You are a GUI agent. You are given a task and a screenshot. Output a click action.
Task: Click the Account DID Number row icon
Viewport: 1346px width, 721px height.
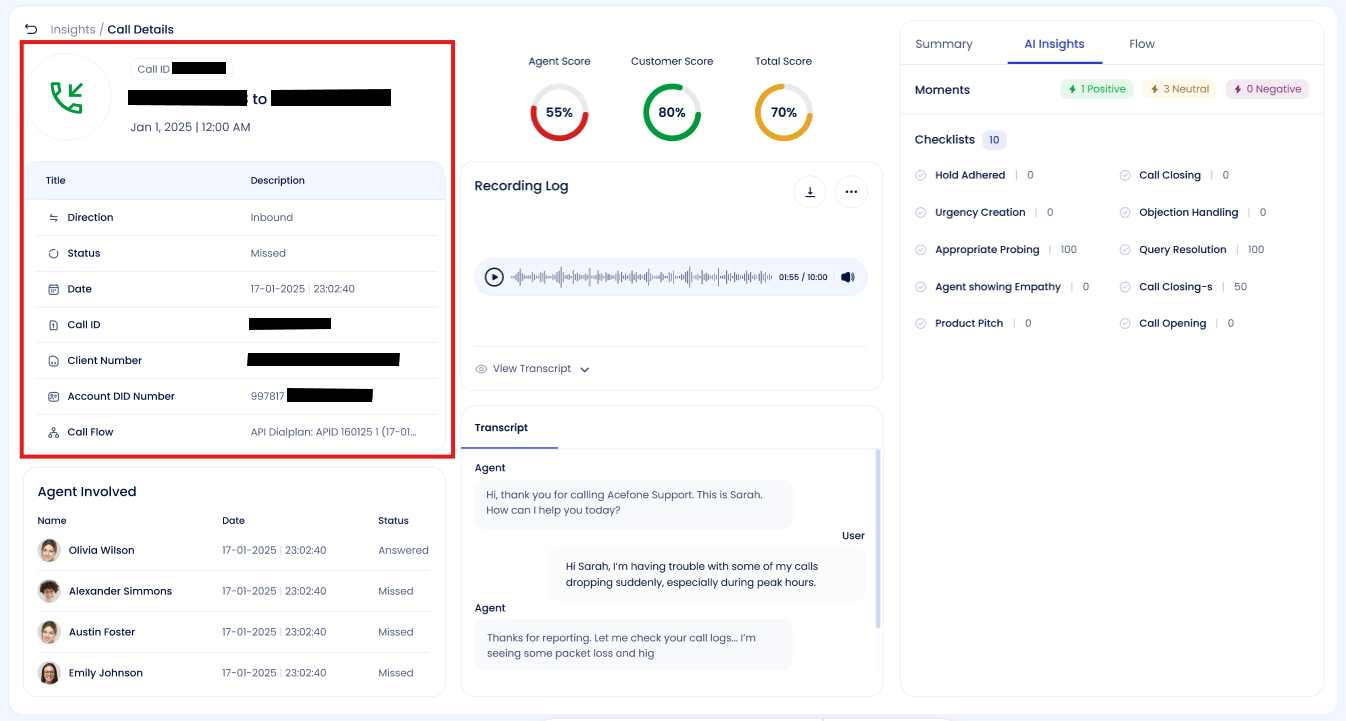54,397
